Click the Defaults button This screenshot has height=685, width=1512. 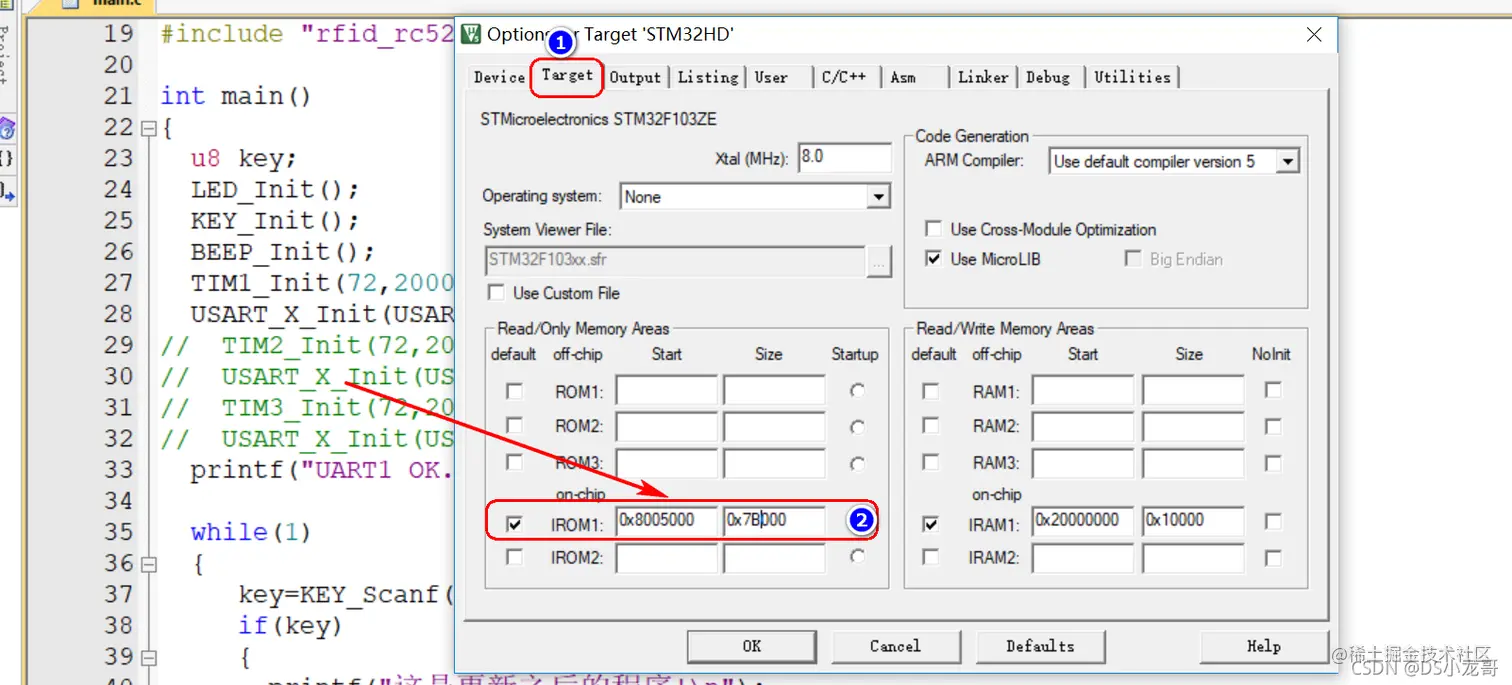[1040, 646]
